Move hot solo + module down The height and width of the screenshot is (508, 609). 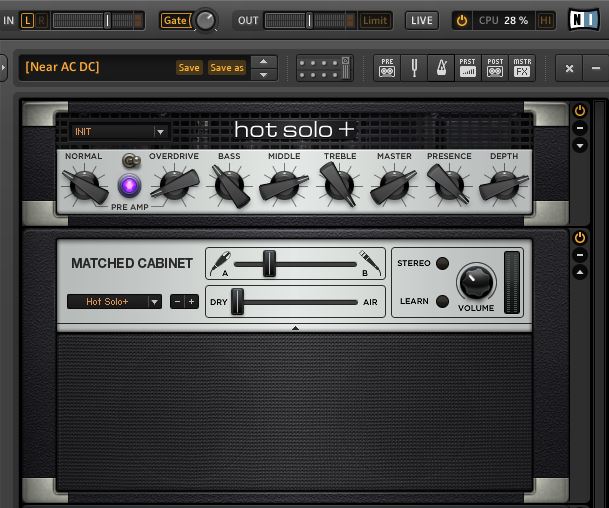point(580,146)
